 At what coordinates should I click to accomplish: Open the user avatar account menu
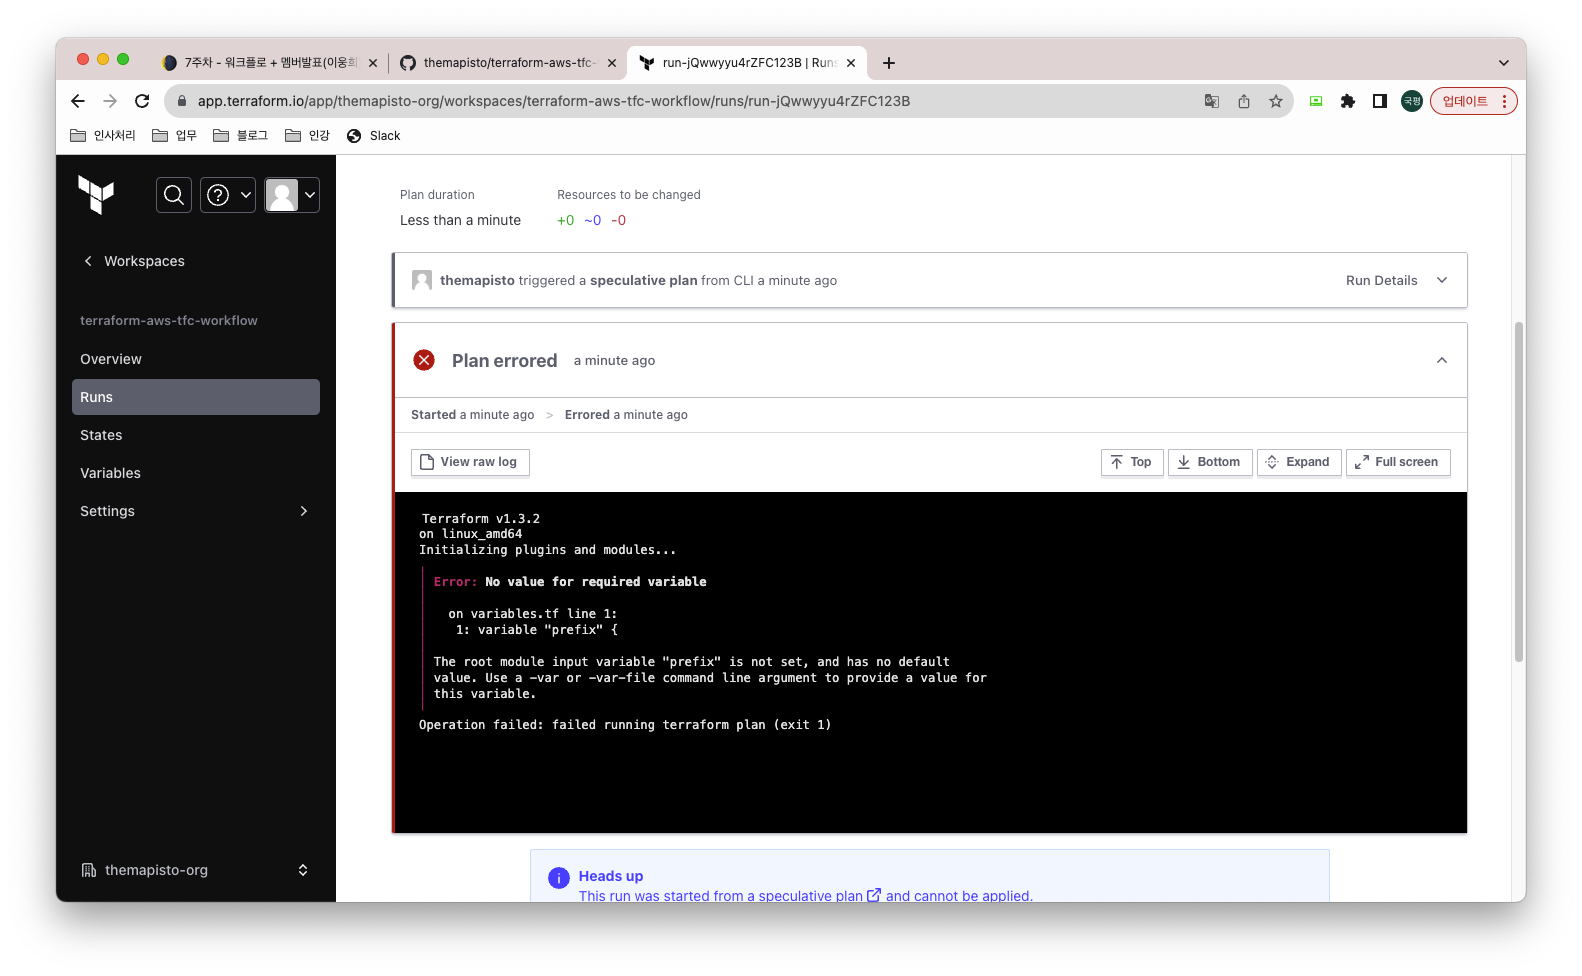(x=292, y=195)
